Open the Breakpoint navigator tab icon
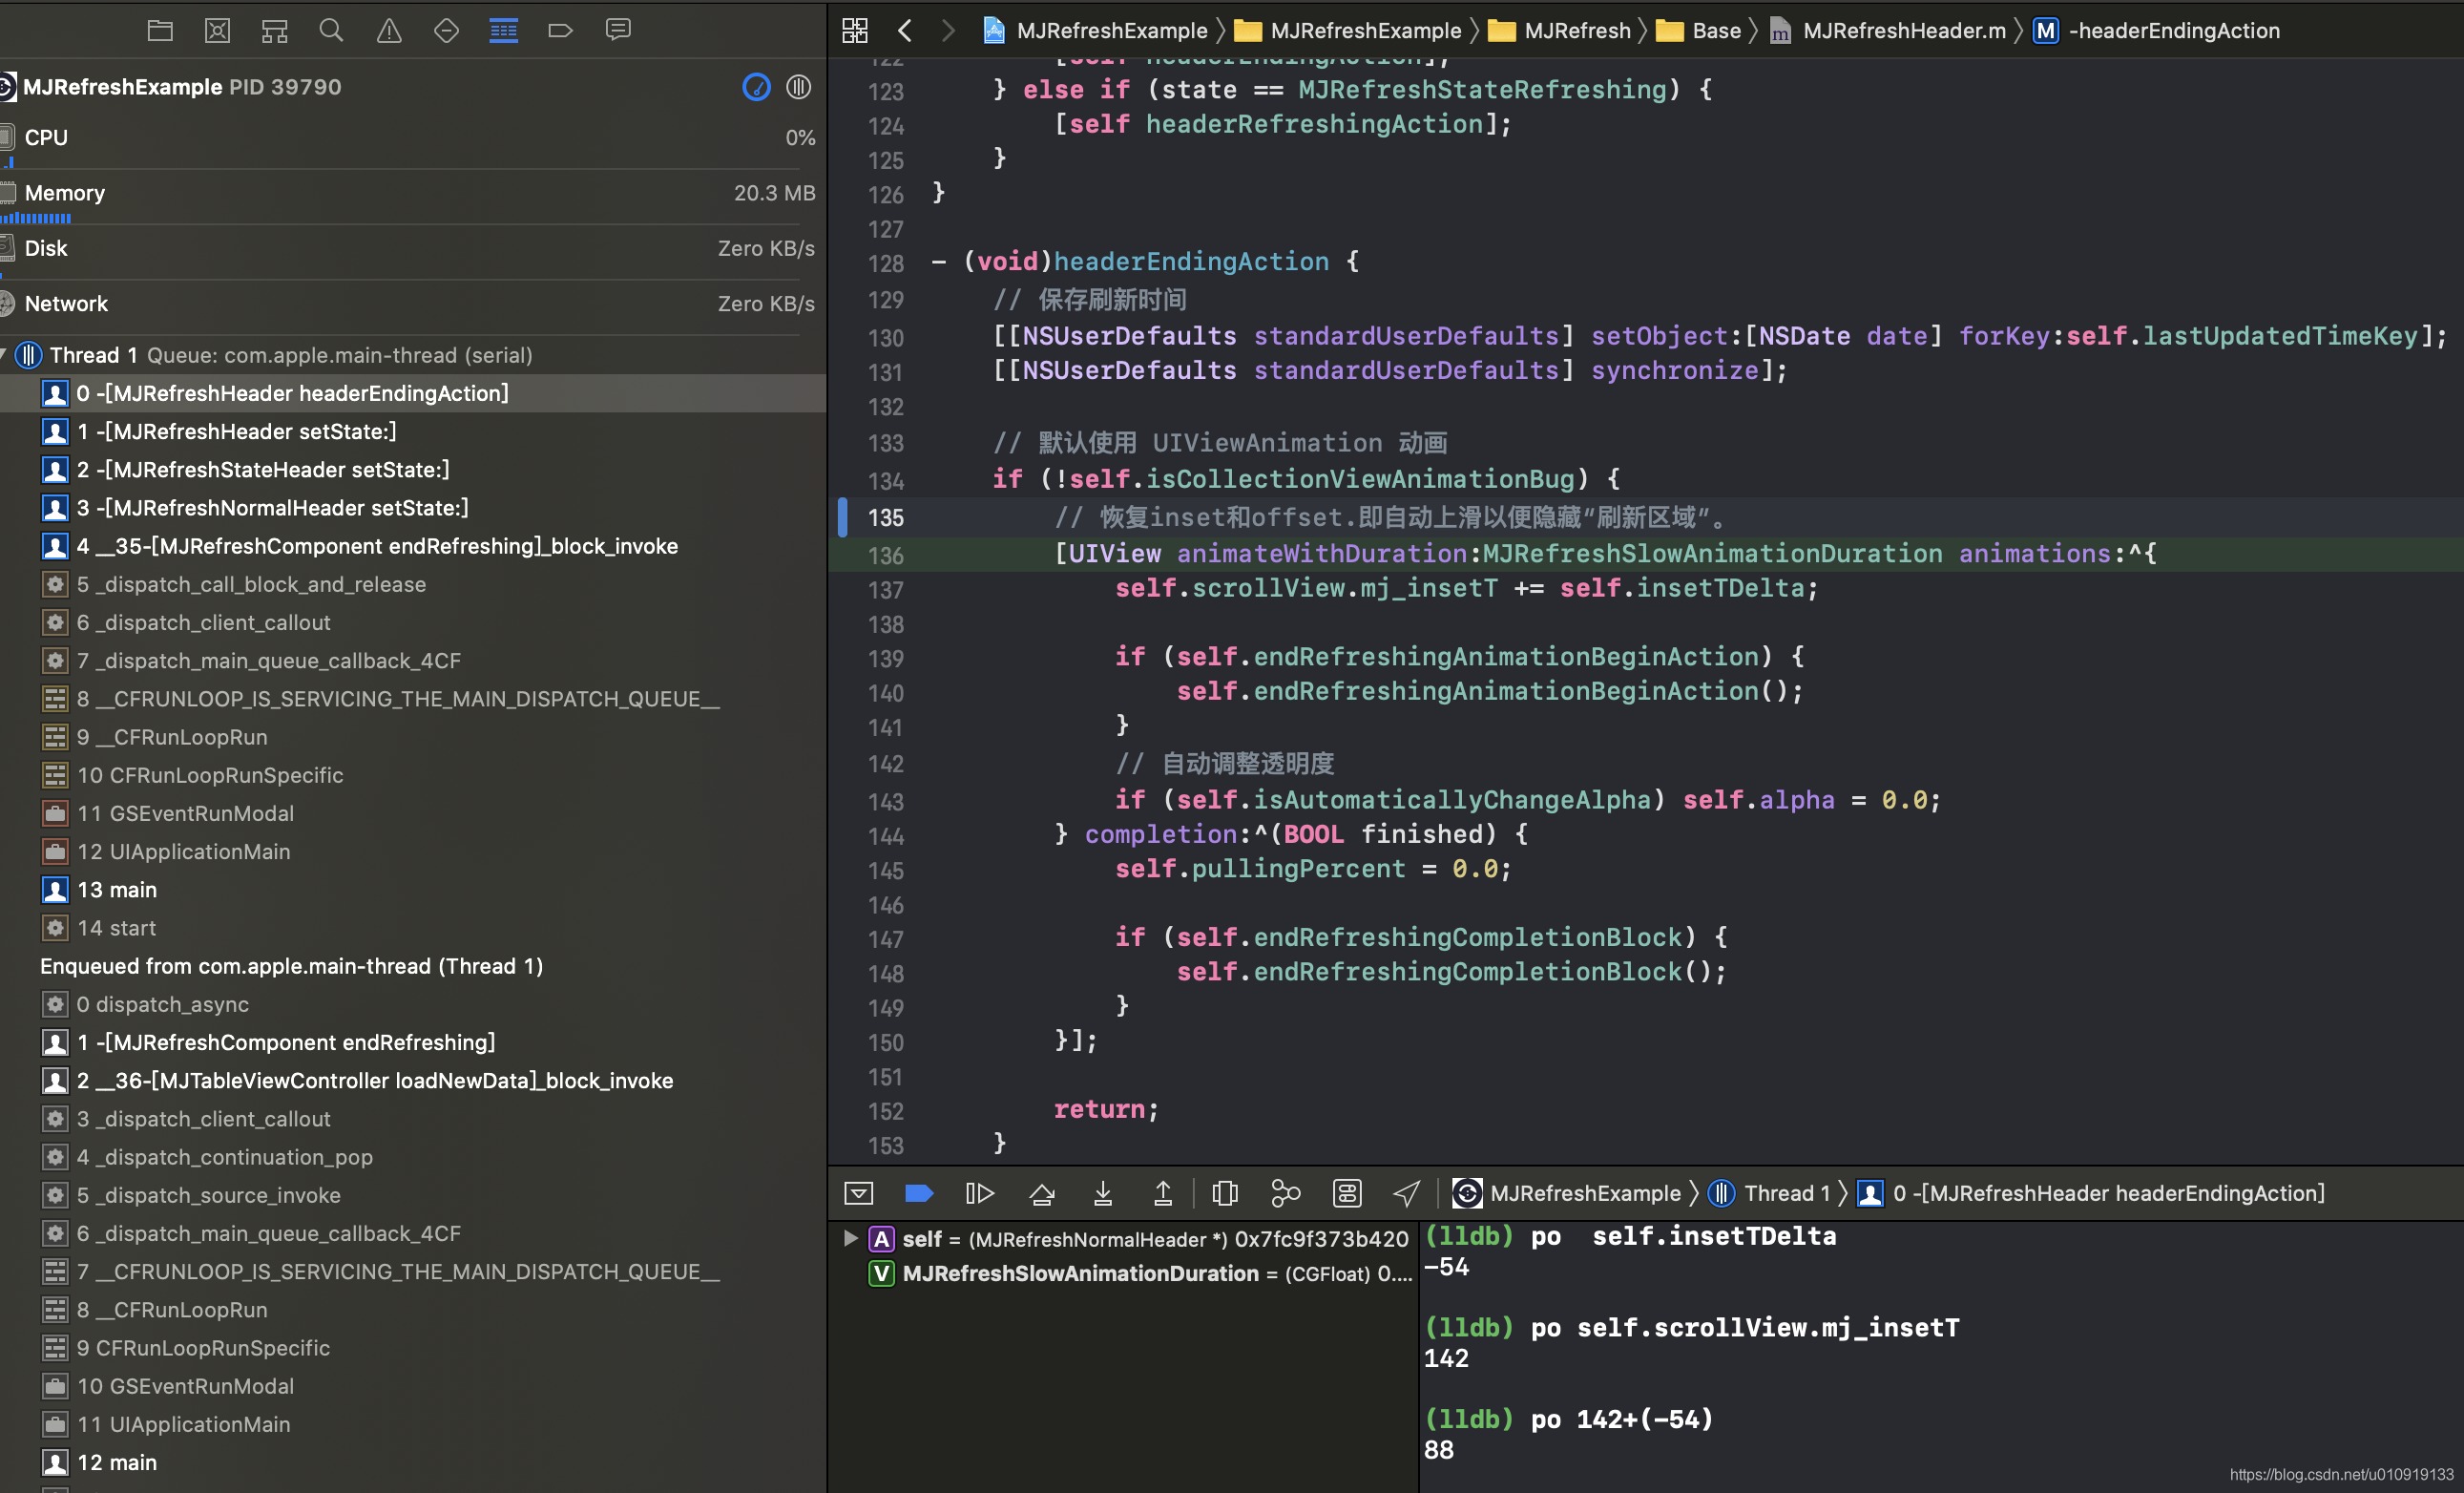2464x1493 pixels. tap(561, 30)
